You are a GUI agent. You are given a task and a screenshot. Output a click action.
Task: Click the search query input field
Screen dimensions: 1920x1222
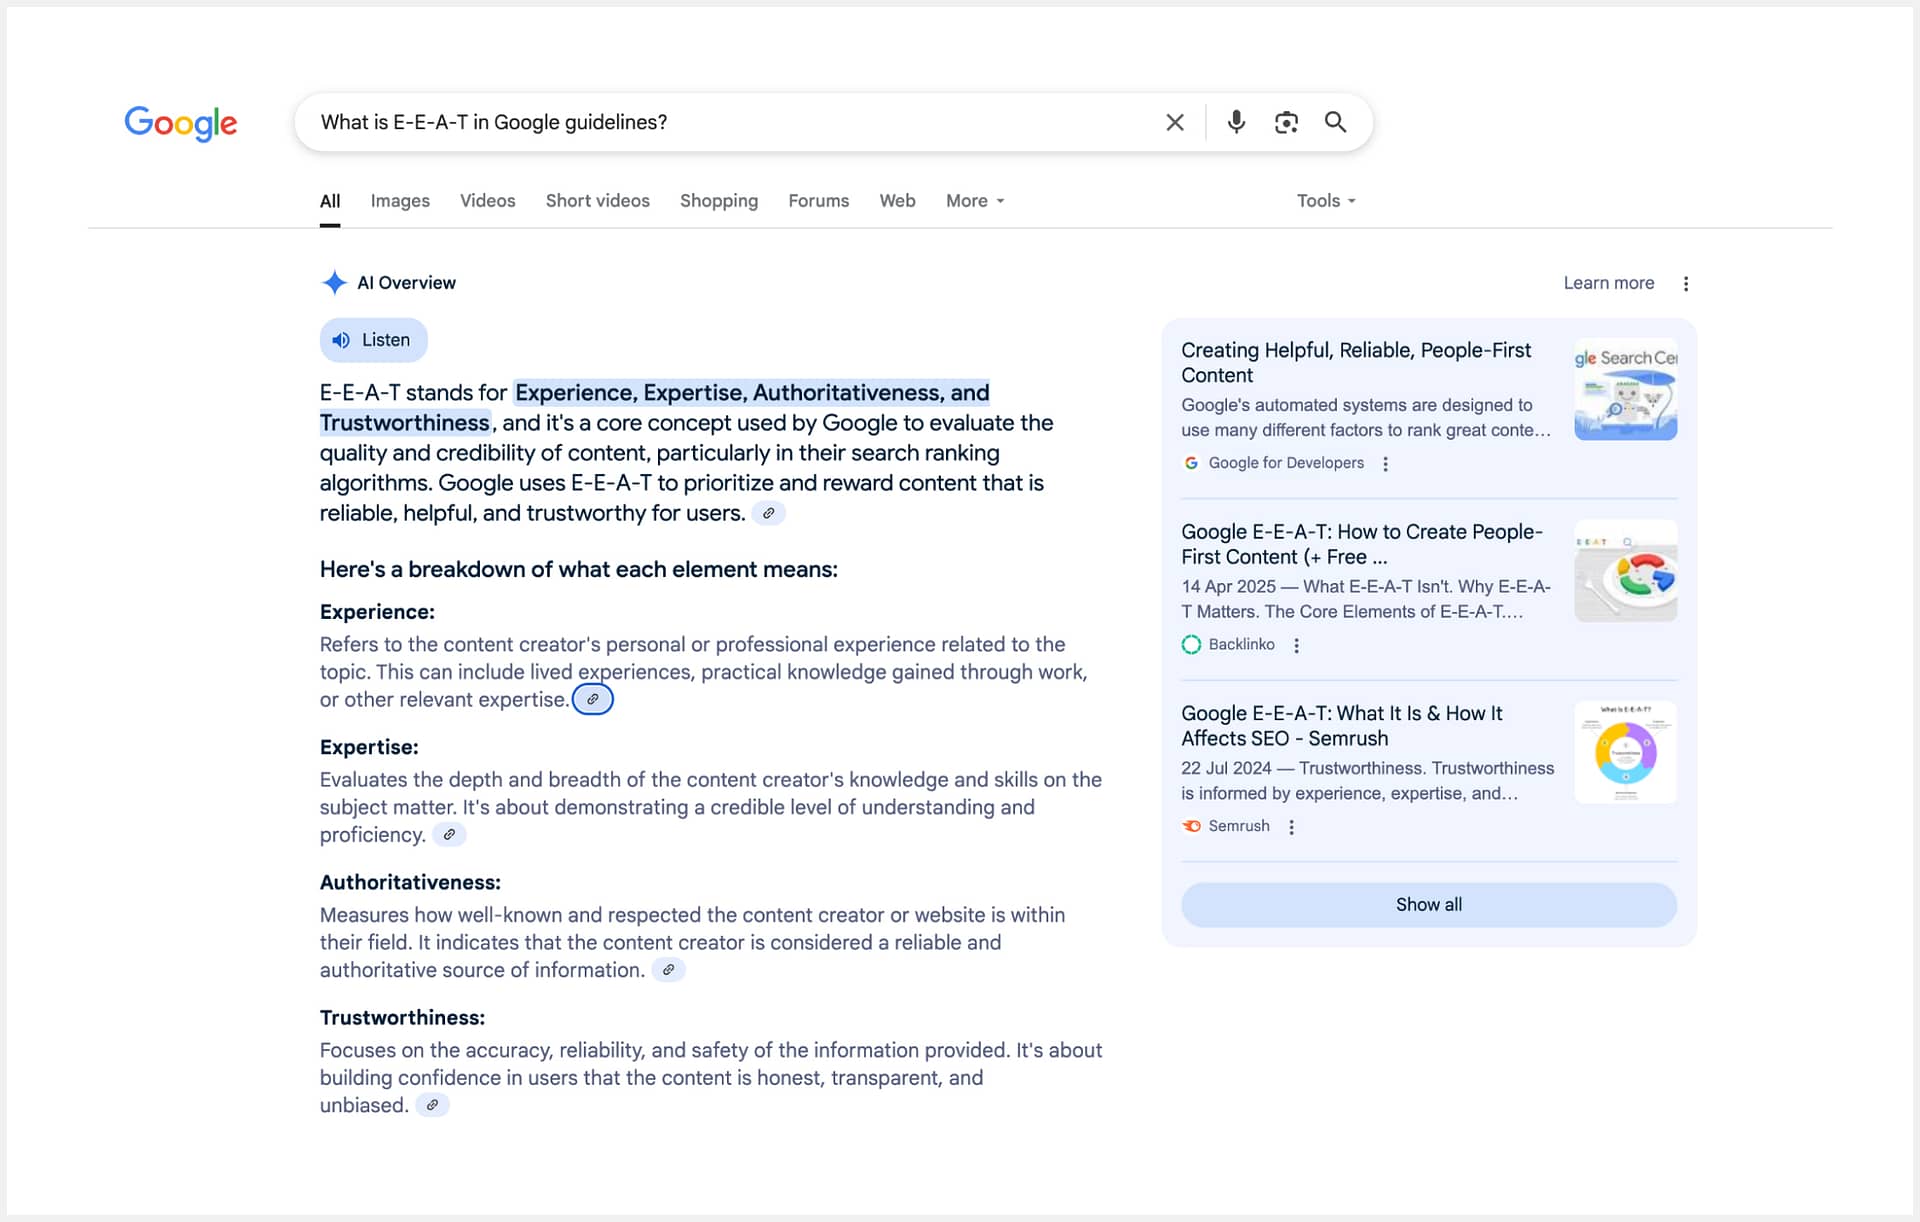730,122
